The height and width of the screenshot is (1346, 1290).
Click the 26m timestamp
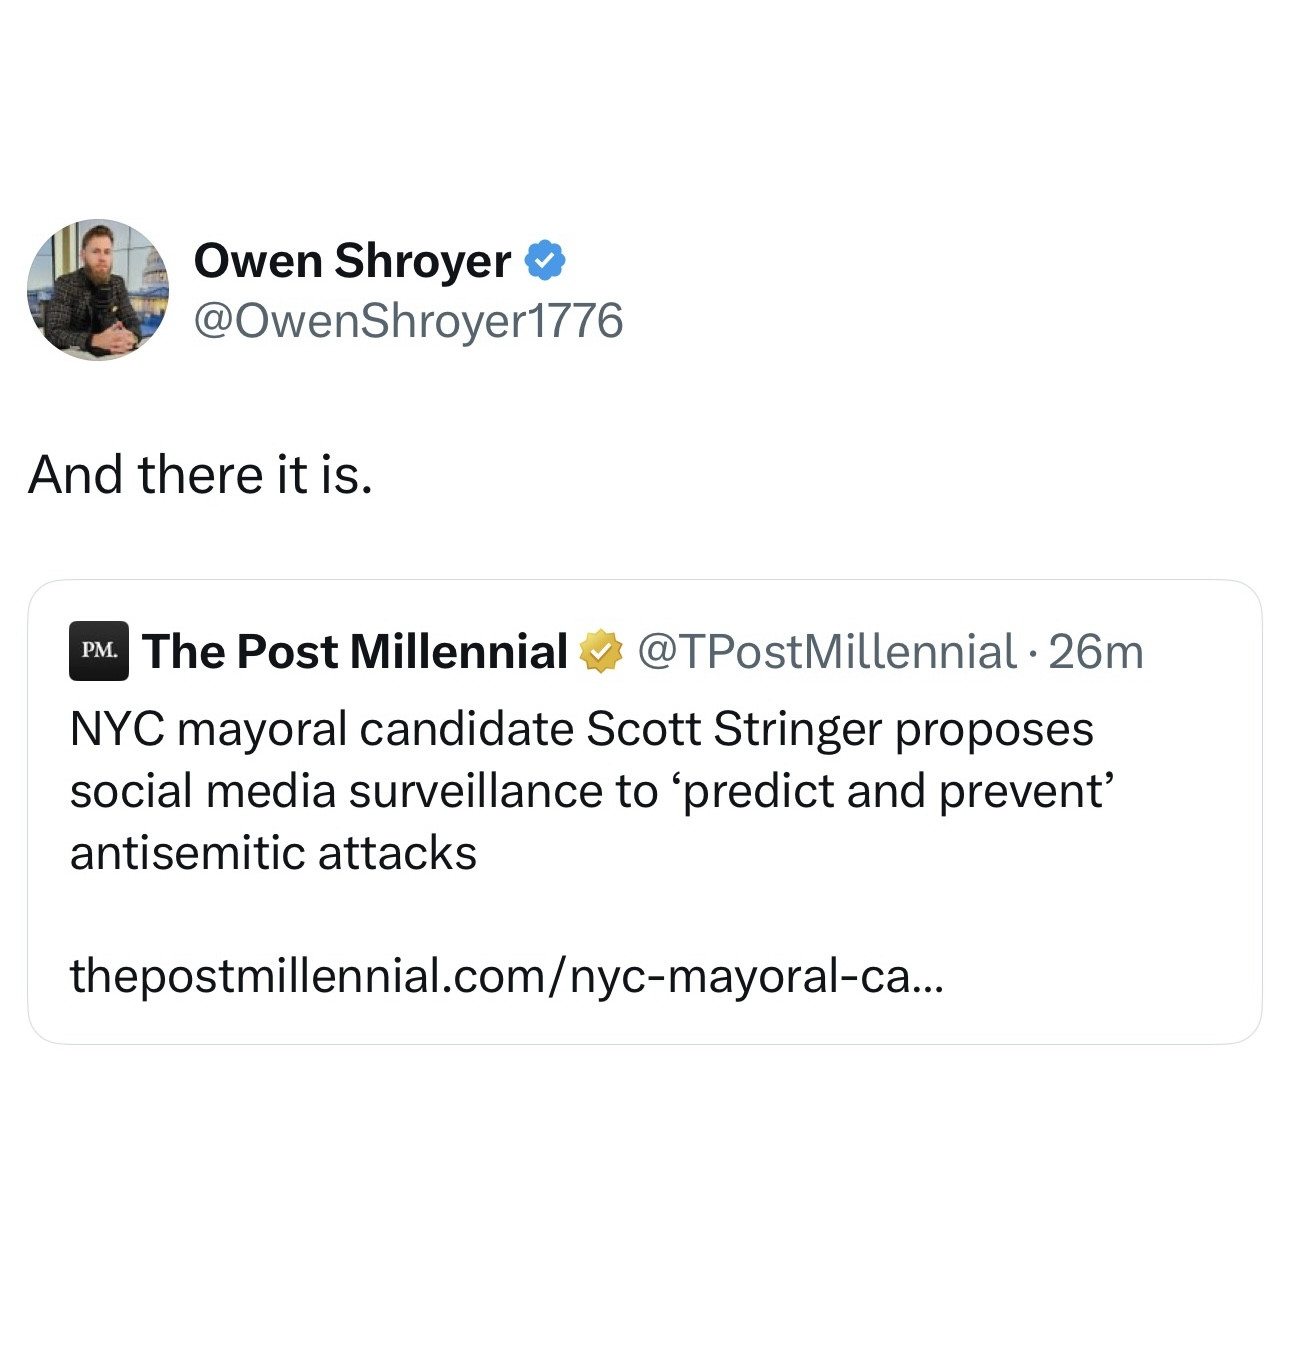1096,652
